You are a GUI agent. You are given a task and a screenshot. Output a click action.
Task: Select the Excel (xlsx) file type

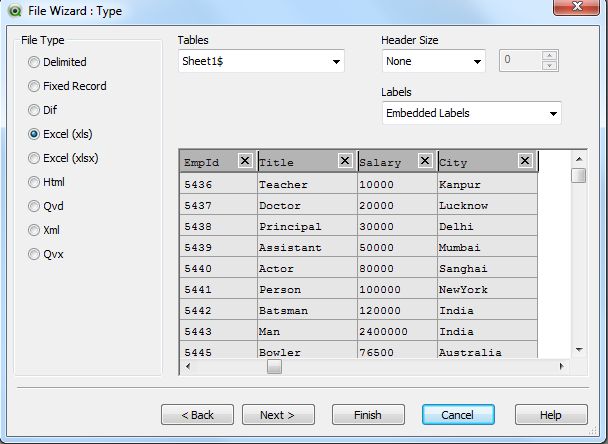coord(63,158)
